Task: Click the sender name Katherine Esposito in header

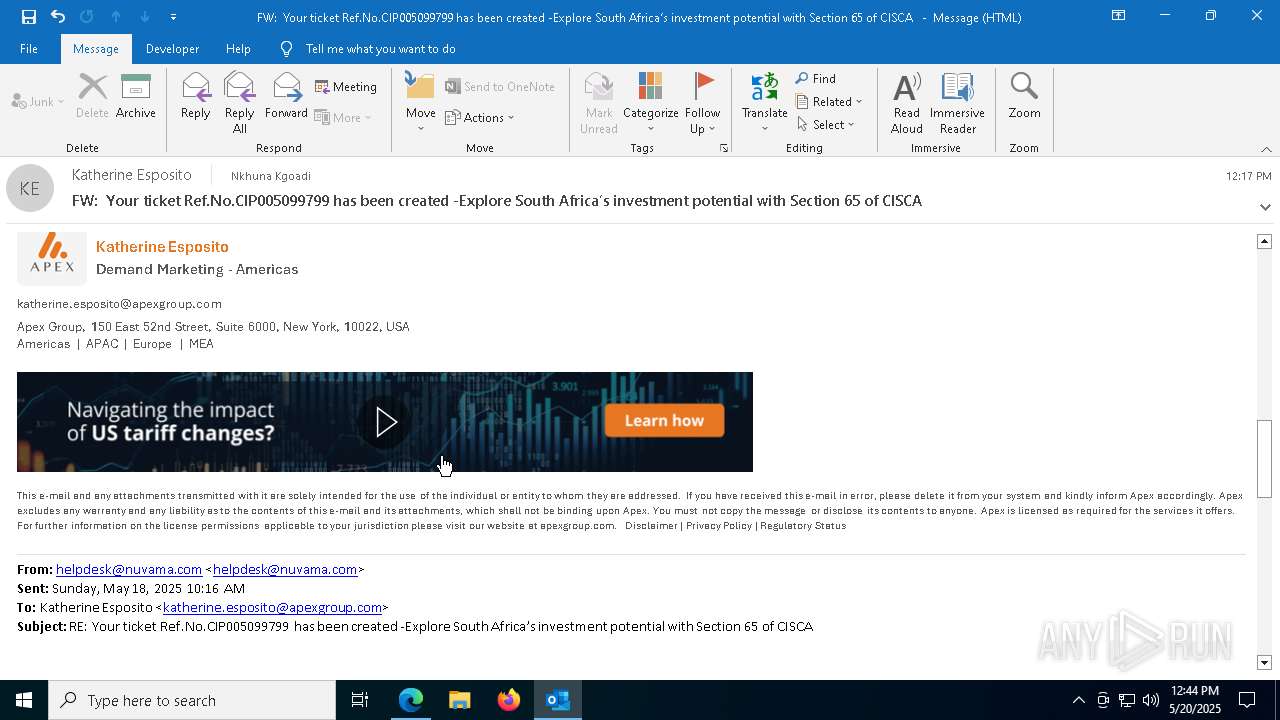Action: (x=132, y=175)
